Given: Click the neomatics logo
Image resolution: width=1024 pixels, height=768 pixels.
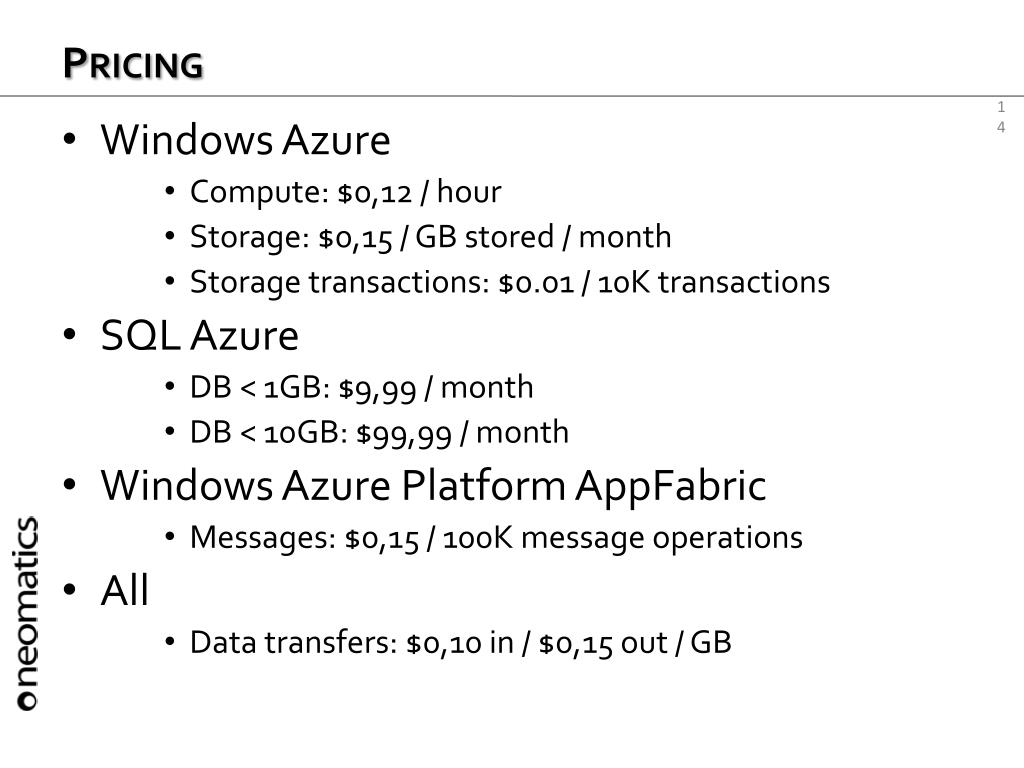Looking at the screenshot, I should click(x=27, y=613).
